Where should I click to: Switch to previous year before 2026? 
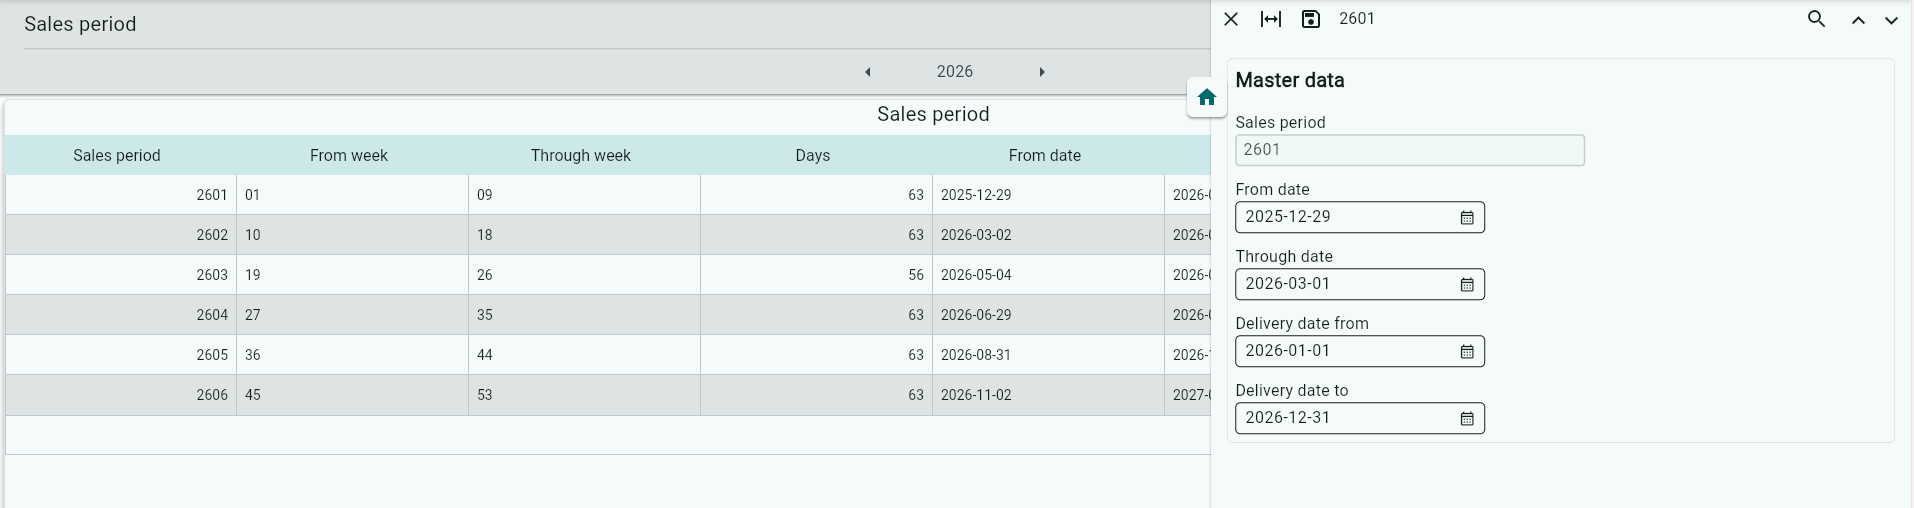tap(868, 72)
